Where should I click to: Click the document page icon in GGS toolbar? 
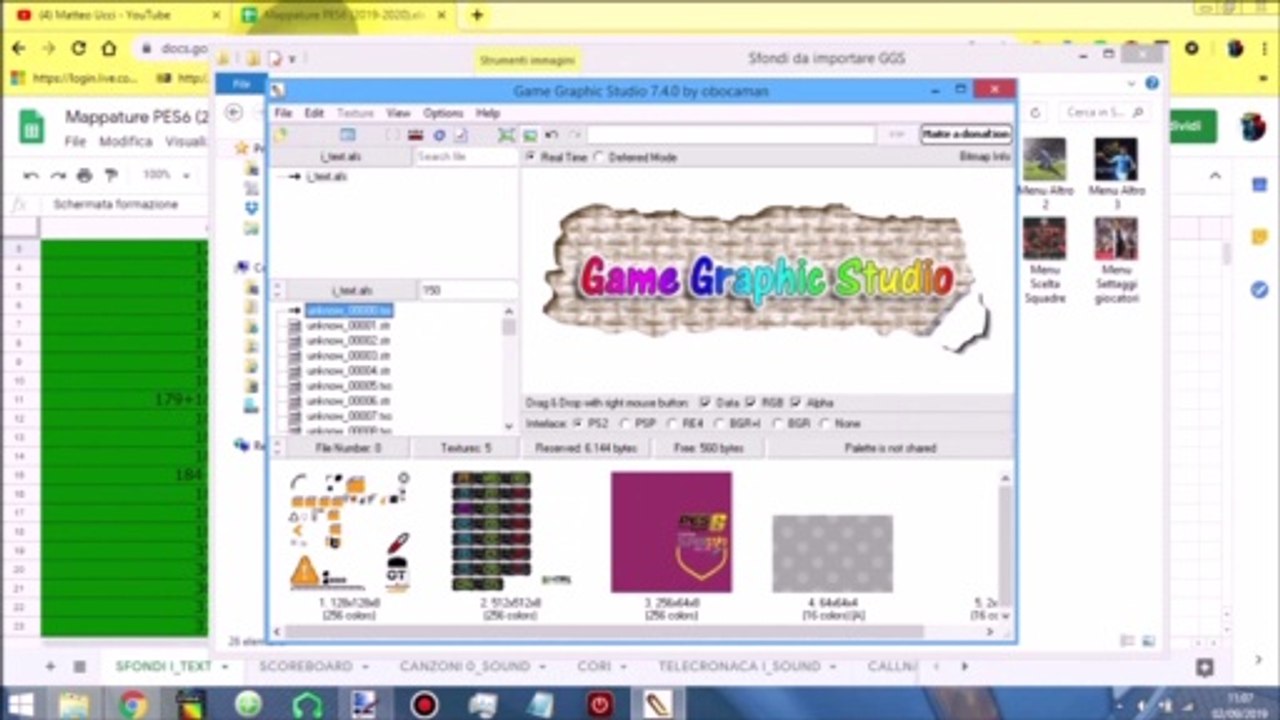pos(461,135)
